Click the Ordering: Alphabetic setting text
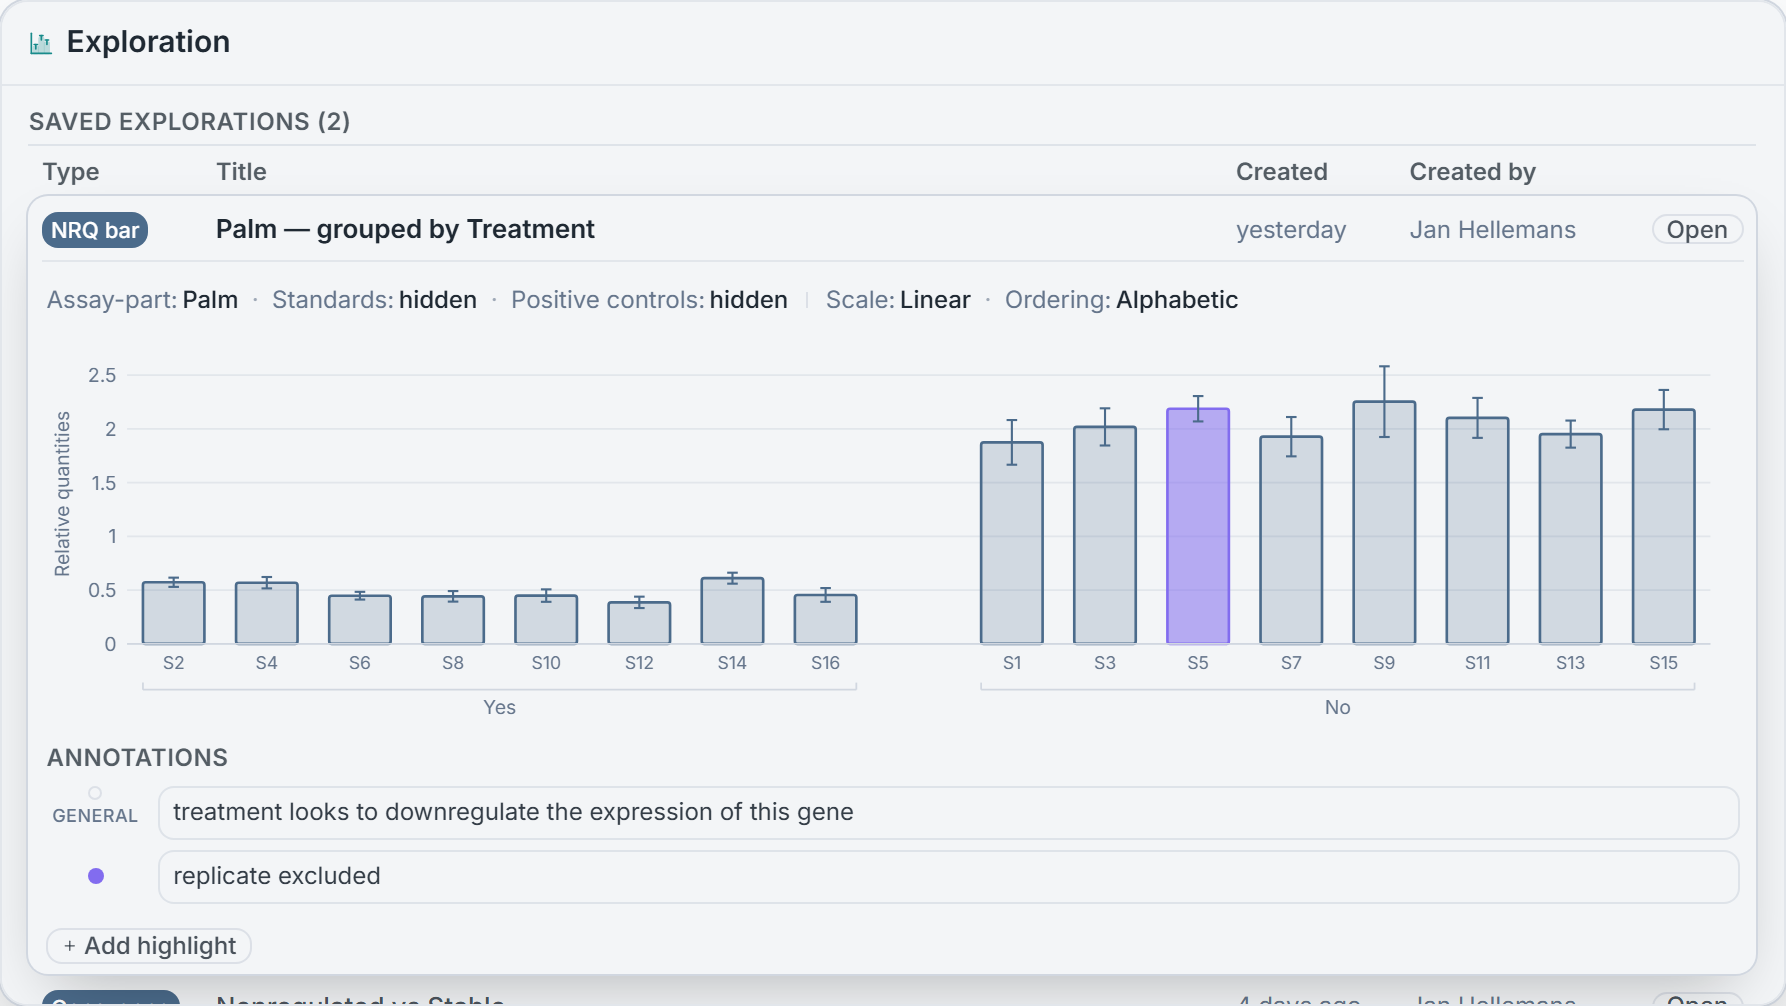Viewport: 1786px width, 1006px height. (1121, 300)
